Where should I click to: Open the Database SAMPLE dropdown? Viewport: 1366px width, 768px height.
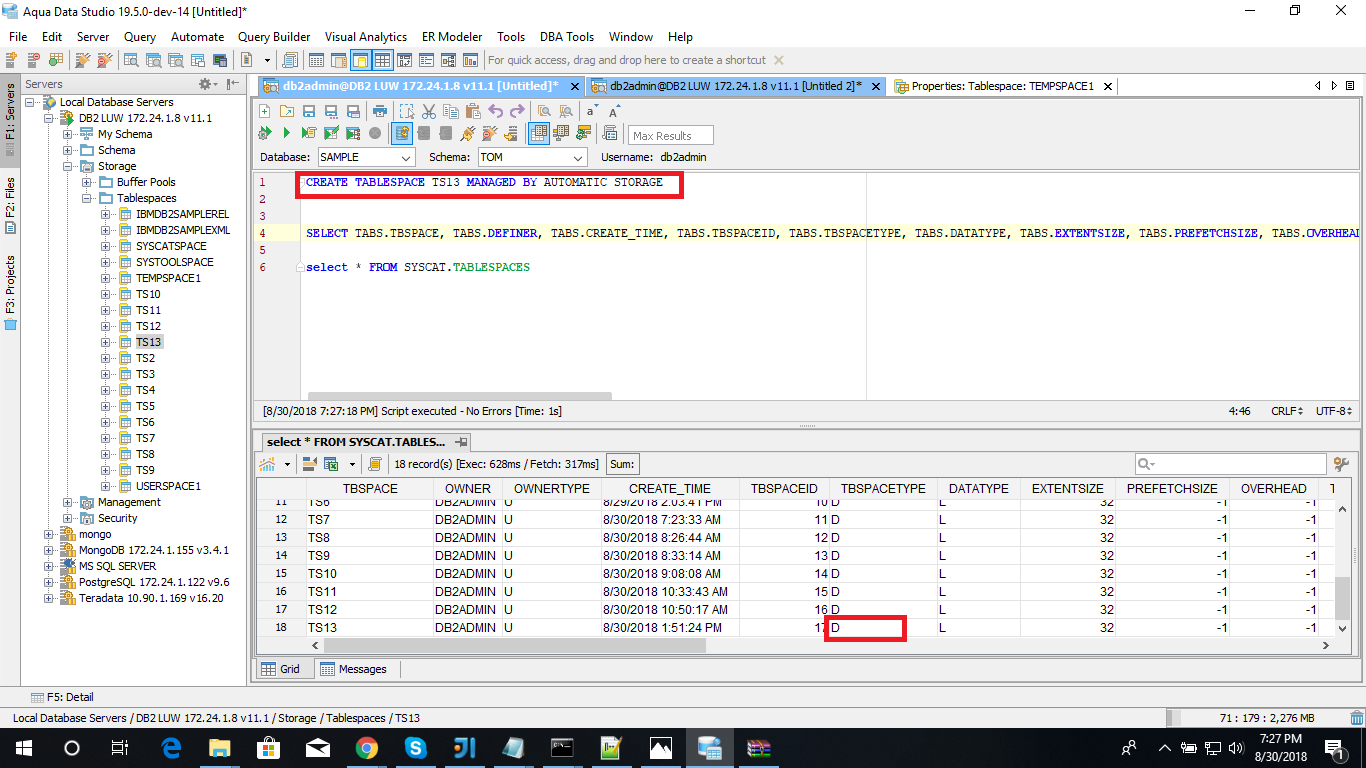406,158
